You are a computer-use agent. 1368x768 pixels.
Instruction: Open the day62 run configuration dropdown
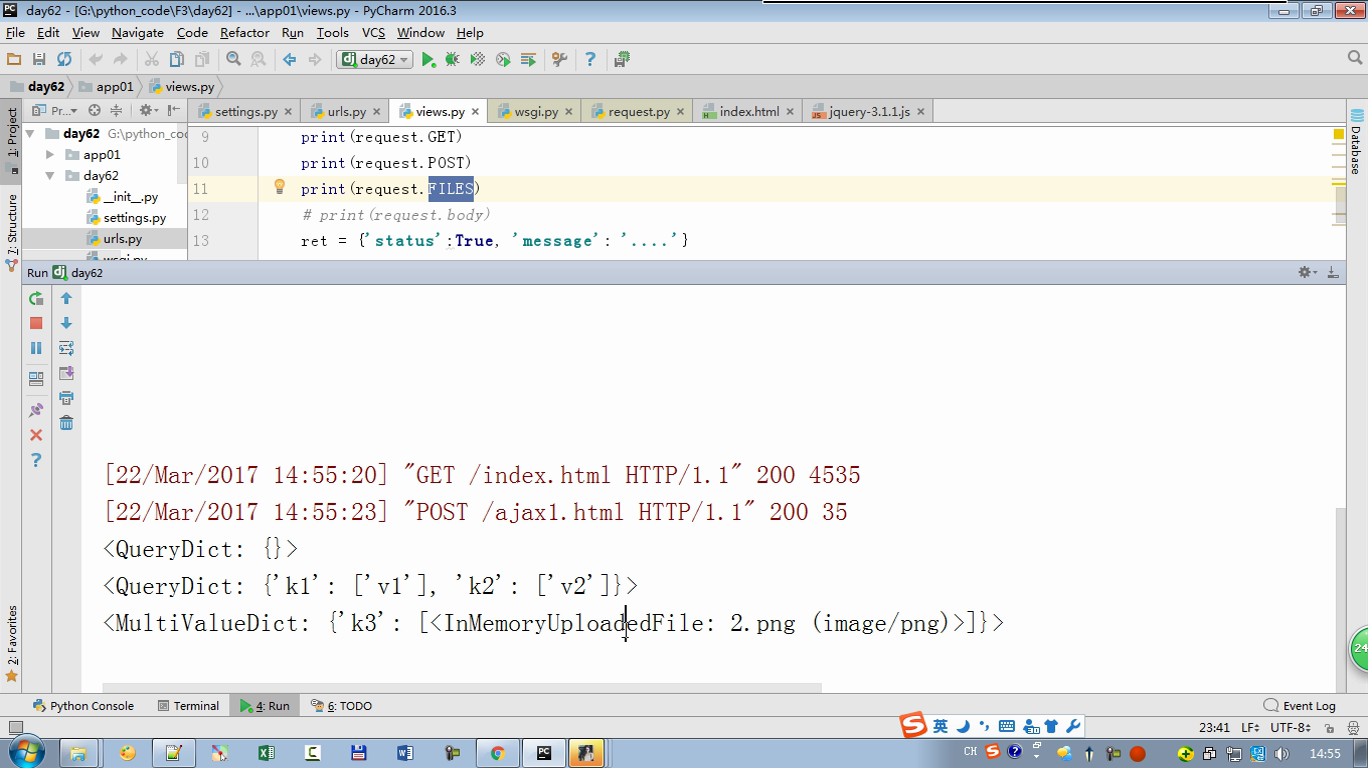pyautogui.click(x=376, y=60)
